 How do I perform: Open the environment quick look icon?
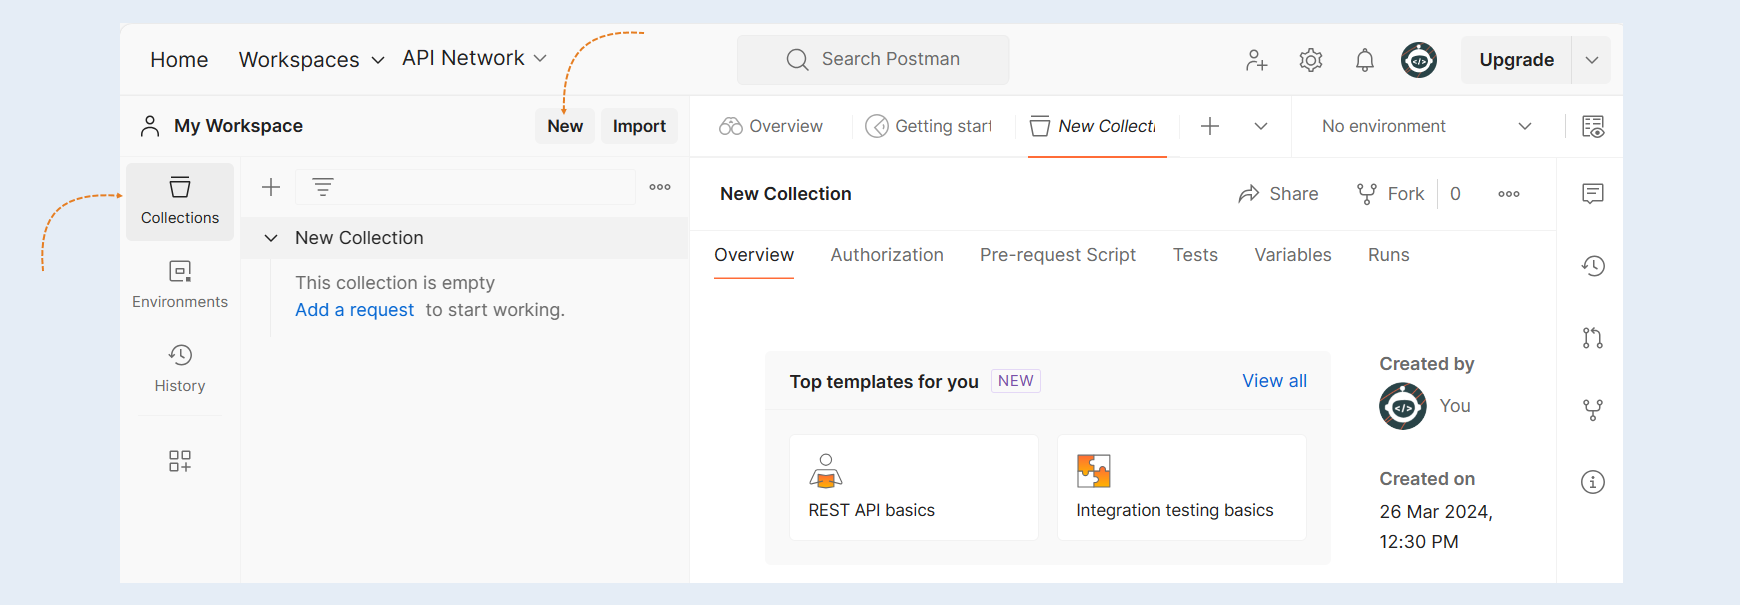click(1593, 126)
